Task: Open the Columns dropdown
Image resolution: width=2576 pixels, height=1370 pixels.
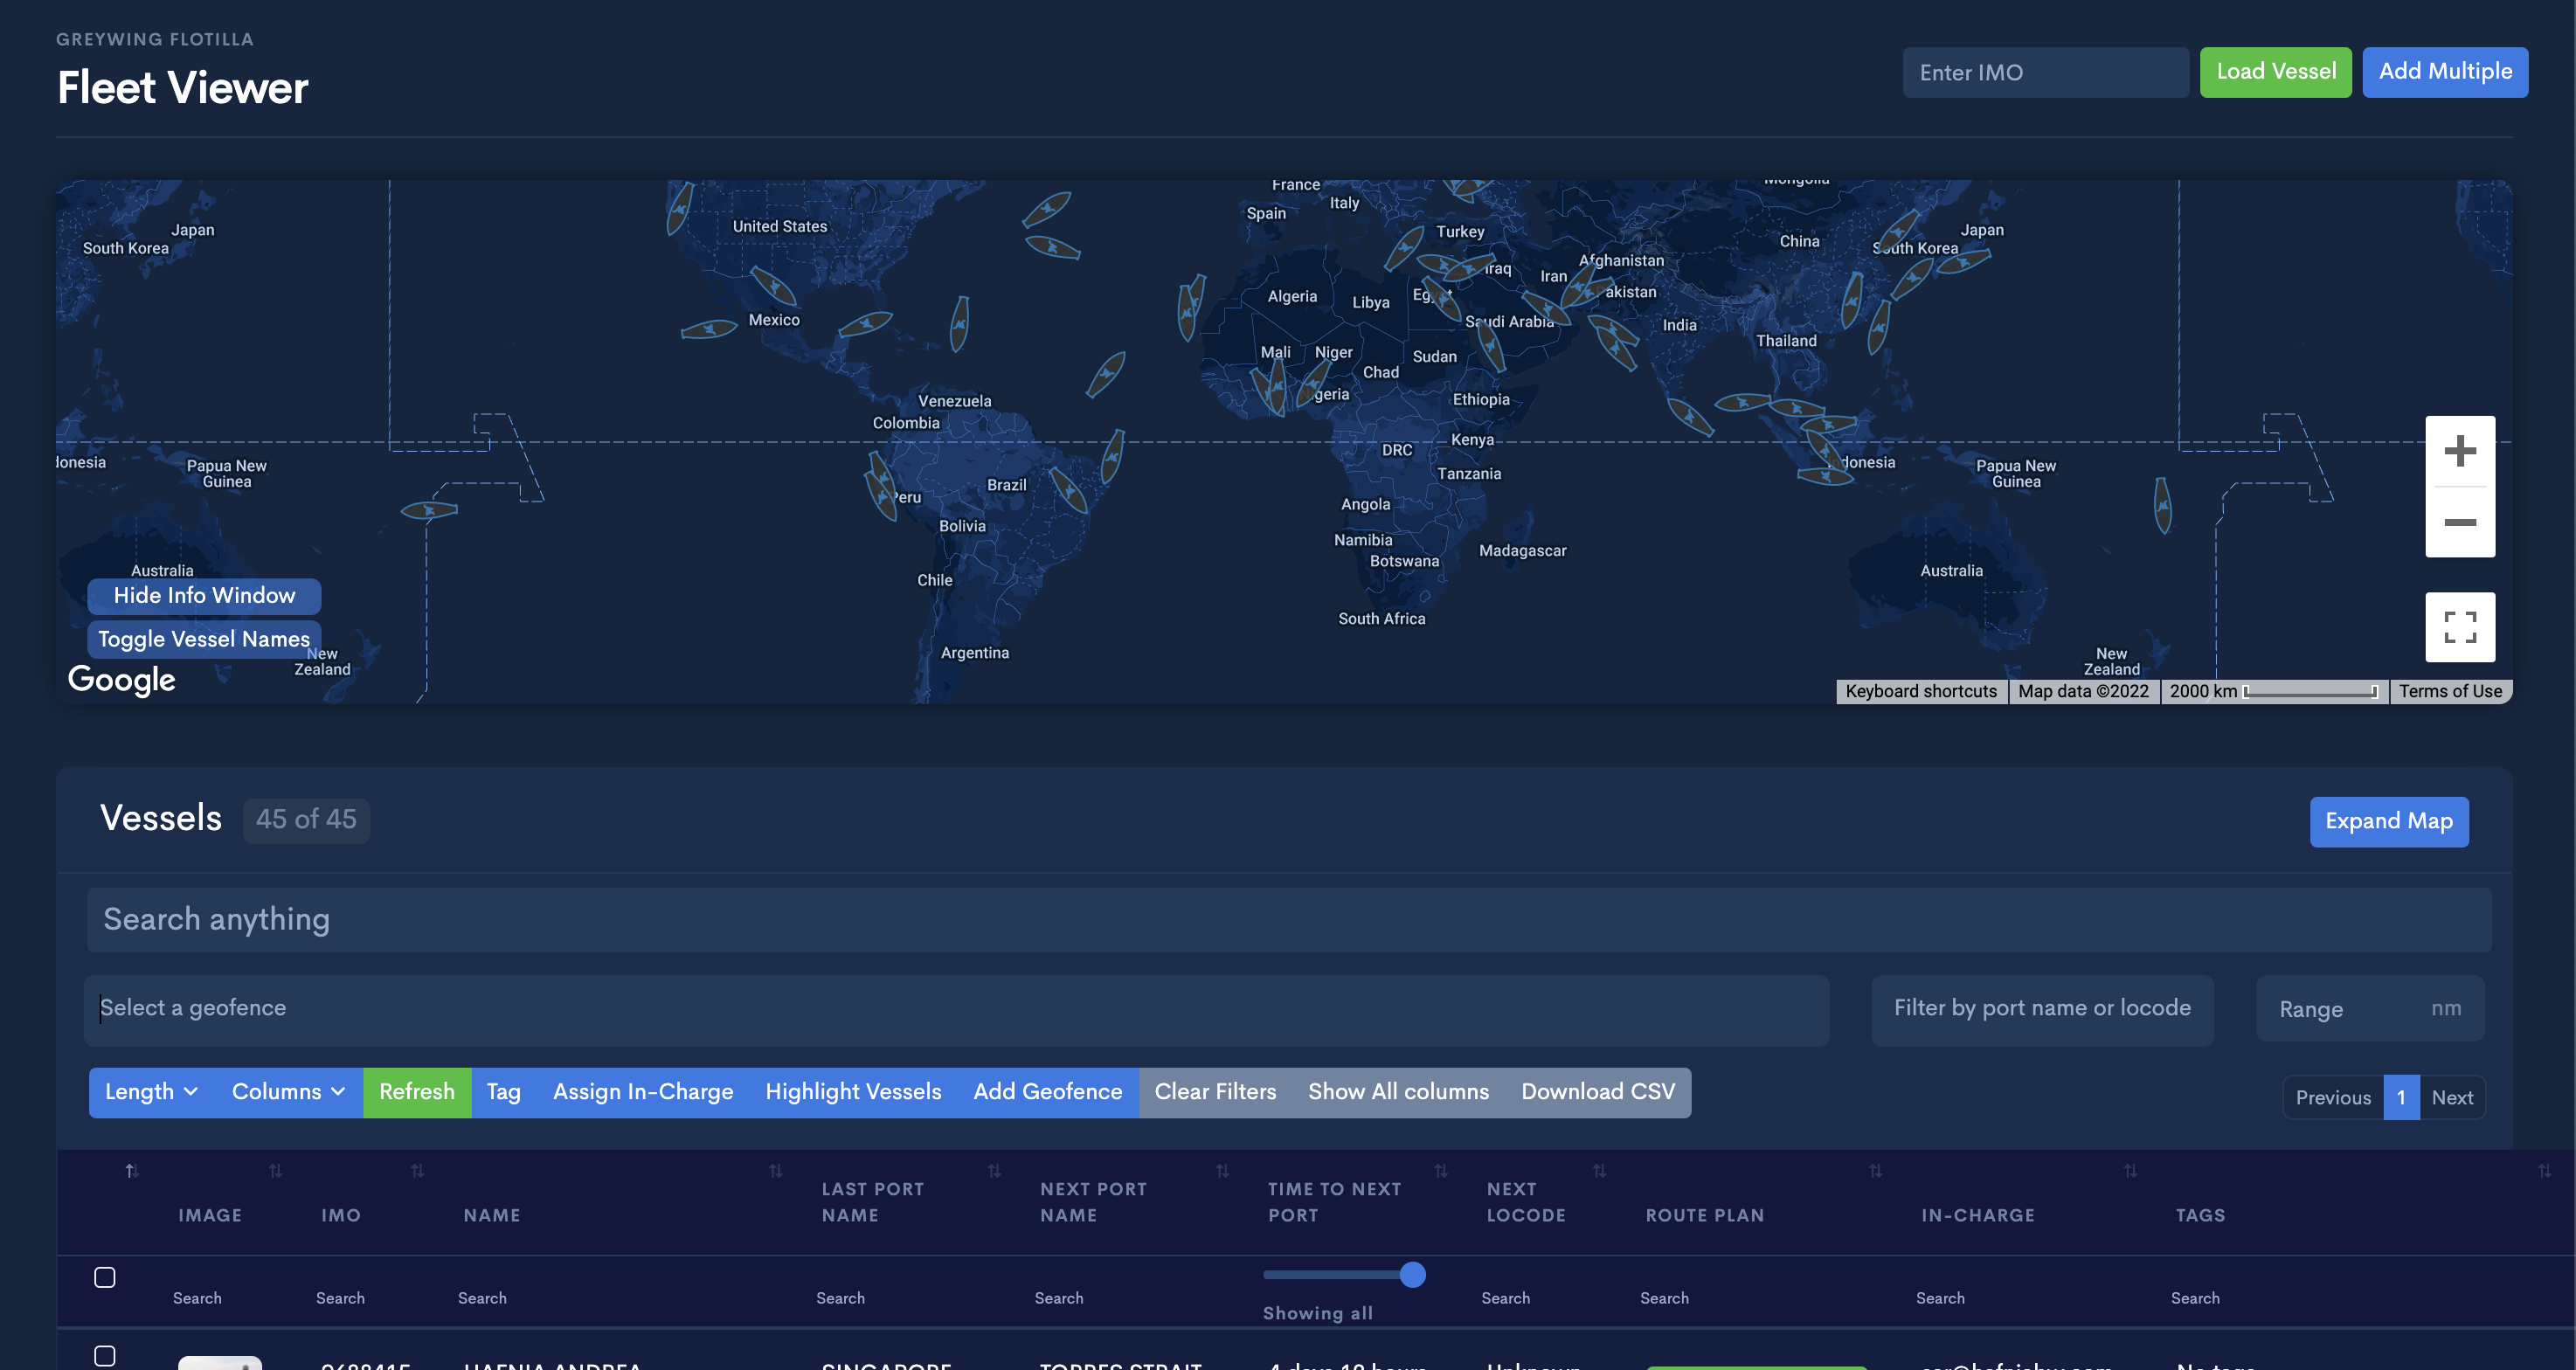Action: [289, 1092]
